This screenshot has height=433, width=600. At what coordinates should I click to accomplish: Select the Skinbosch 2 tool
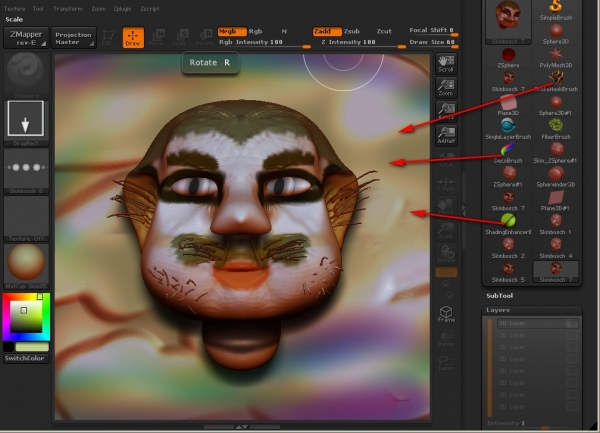[x=508, y=249]
